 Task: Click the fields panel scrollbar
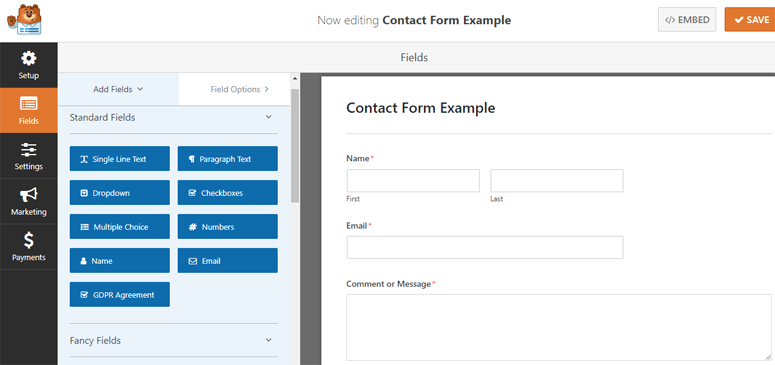(x=295, y=146)
